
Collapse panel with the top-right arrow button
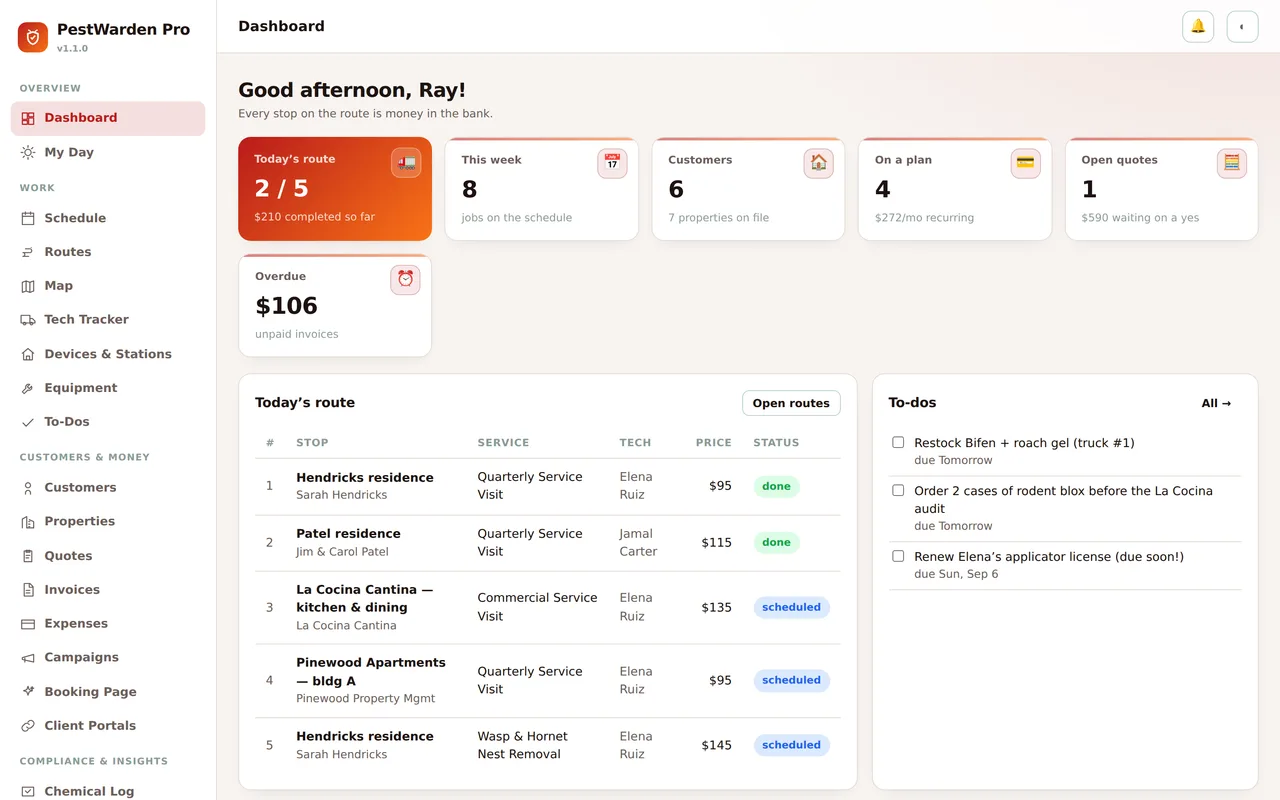[1242, 27]
